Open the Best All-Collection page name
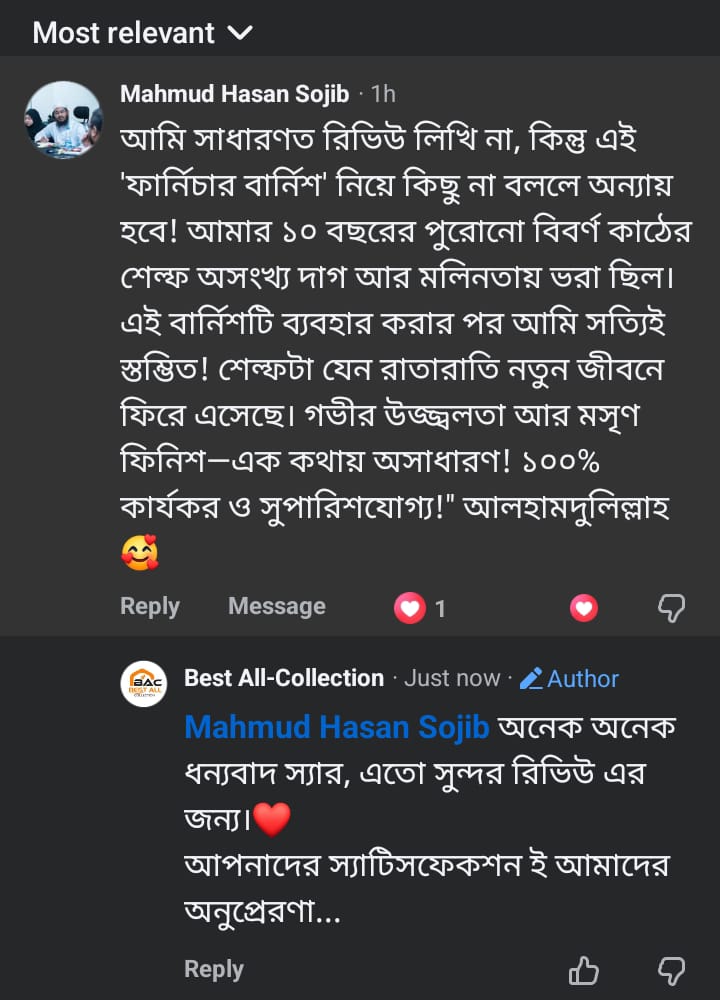This screenshot has width=720, height=1000. pos(284,678)
